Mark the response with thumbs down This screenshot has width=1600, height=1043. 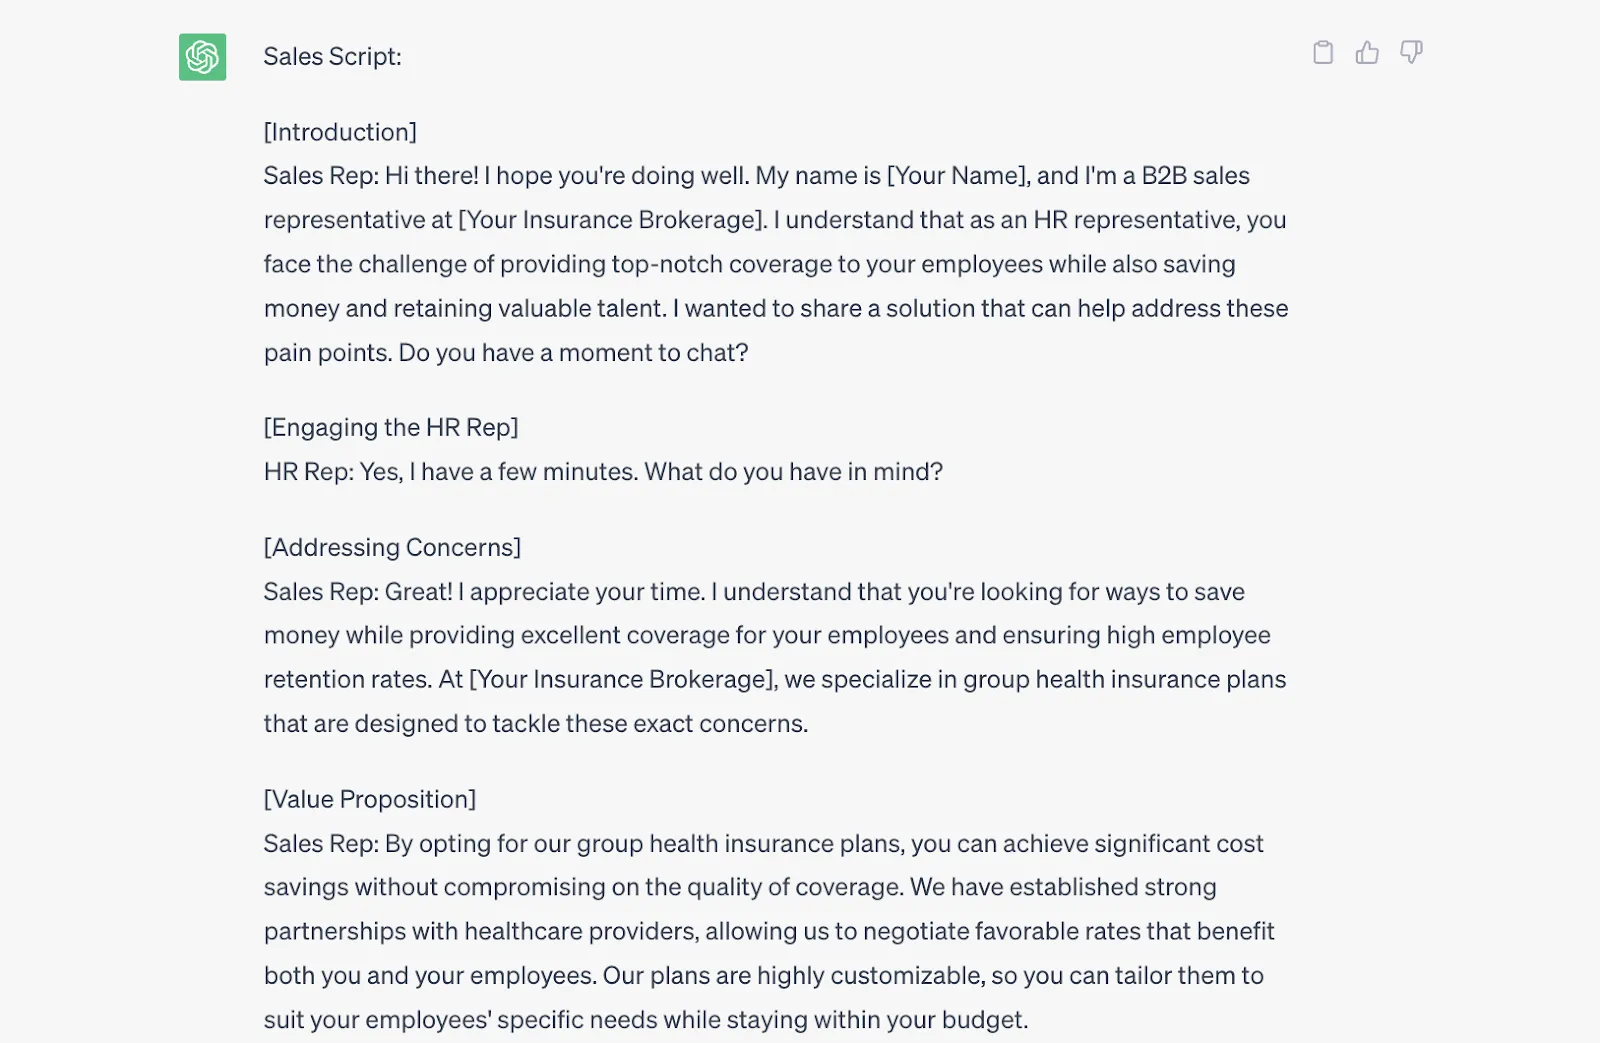[x=1411, y=53]
